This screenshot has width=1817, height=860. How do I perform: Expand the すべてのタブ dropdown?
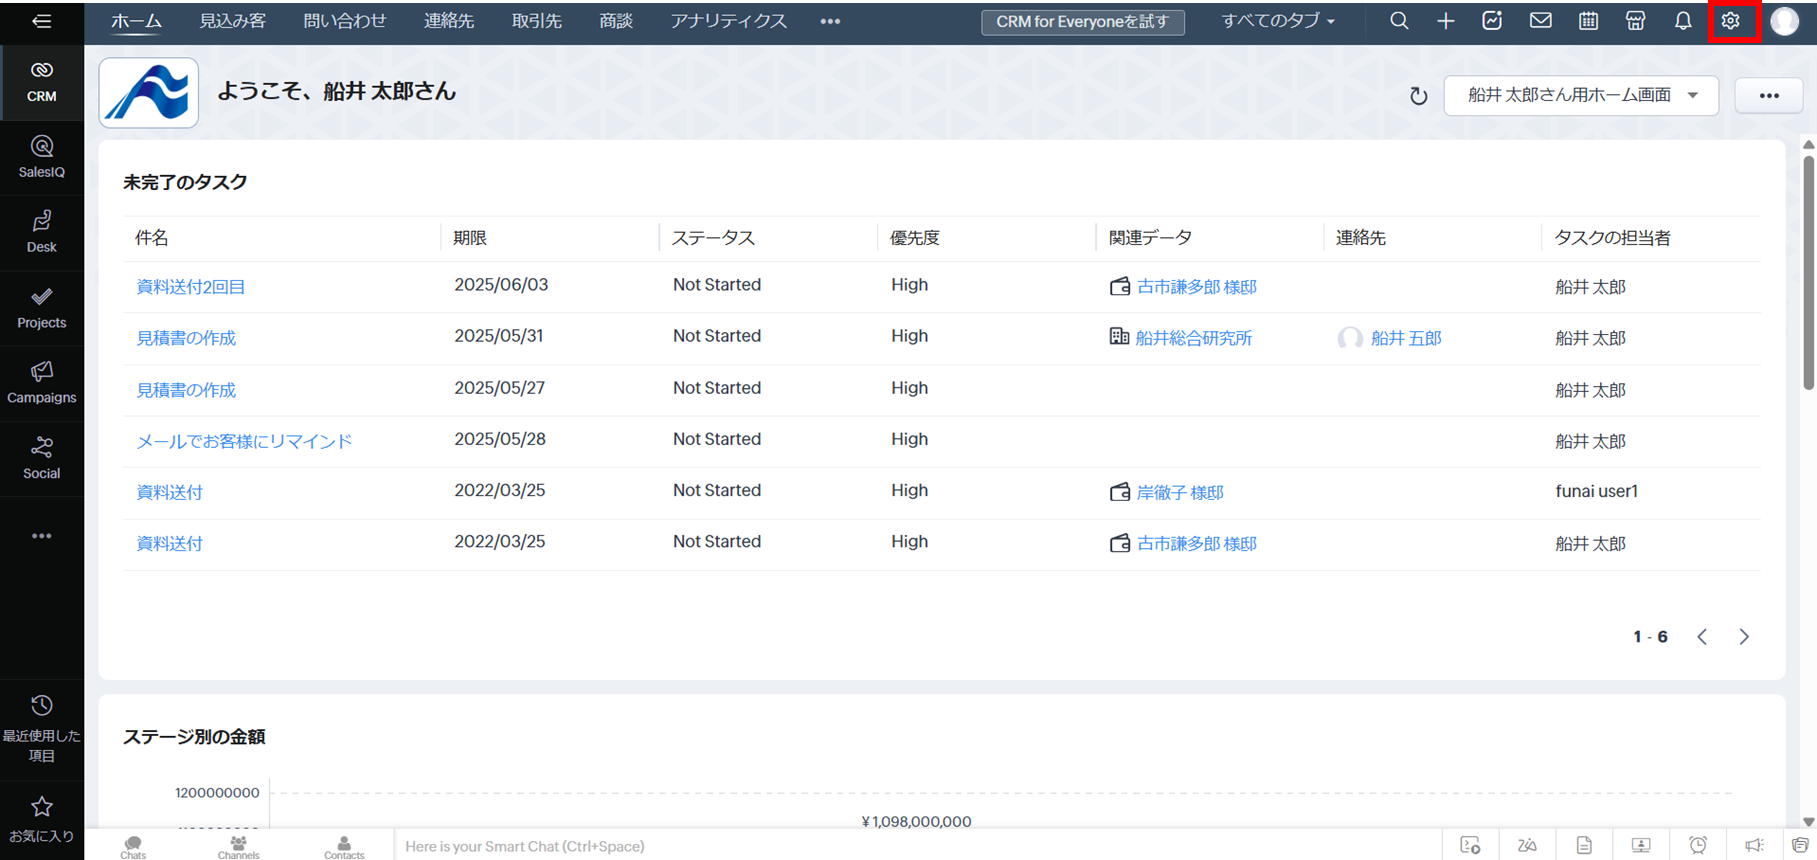pos(1278,21)
